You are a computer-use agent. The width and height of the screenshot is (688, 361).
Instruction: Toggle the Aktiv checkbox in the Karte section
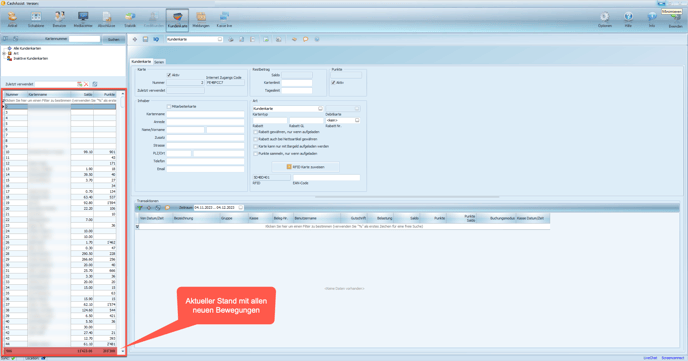click(x=169, y=75)
